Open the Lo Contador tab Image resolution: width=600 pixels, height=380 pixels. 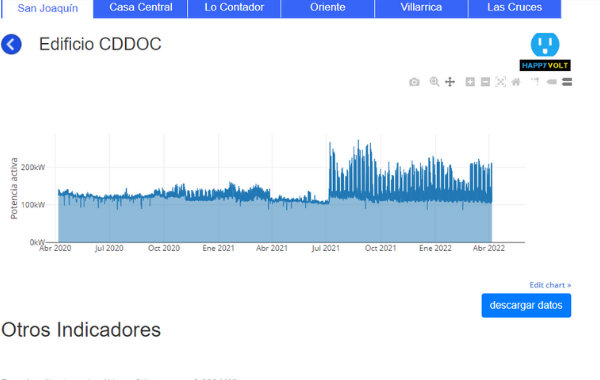234,8
